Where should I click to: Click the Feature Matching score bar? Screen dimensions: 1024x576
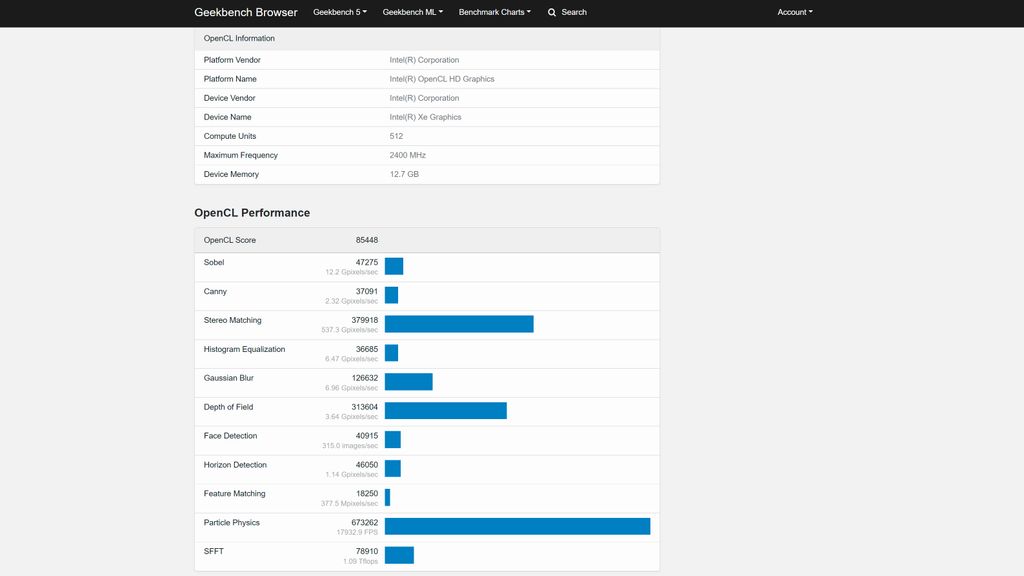click(387, 496)
